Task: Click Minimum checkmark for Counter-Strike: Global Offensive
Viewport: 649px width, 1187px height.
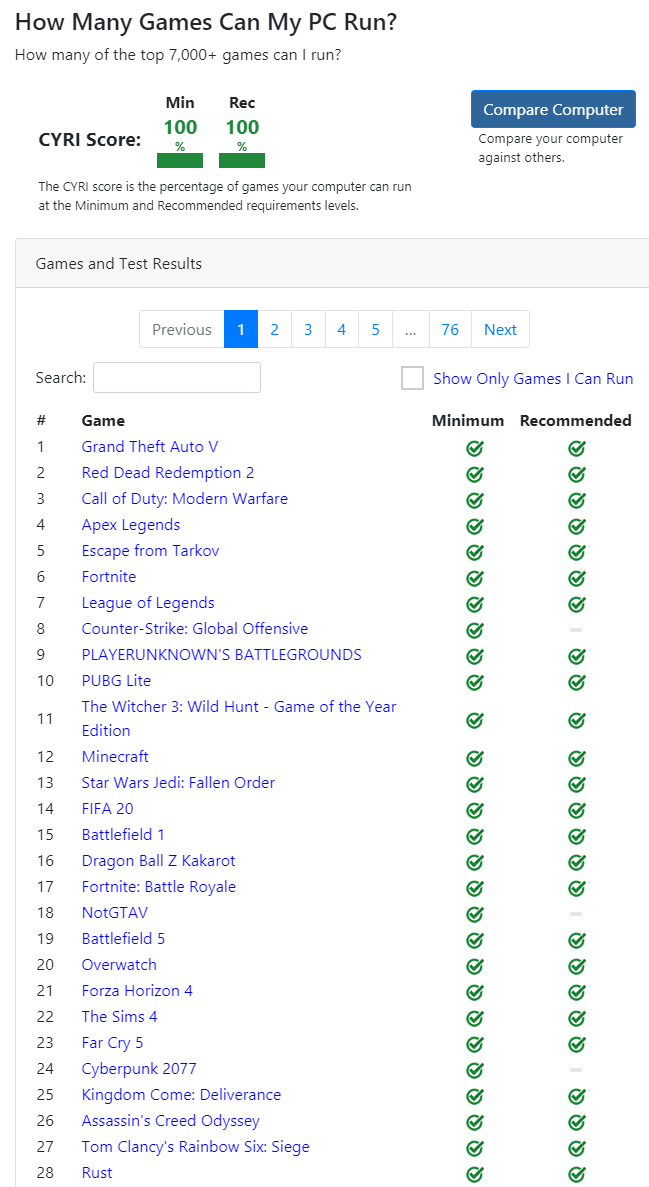Action: (x=474, y=631)
